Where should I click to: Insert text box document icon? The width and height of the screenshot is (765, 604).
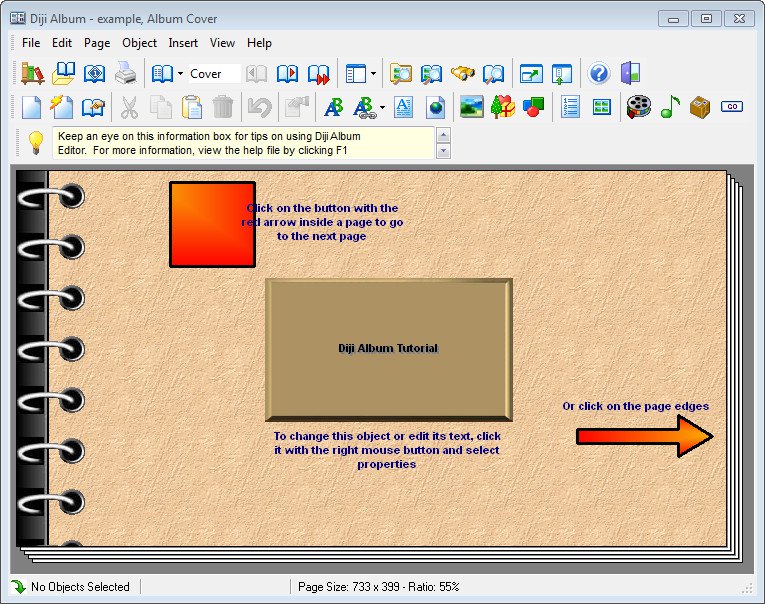pyautogui.click(x=403, y=107)
